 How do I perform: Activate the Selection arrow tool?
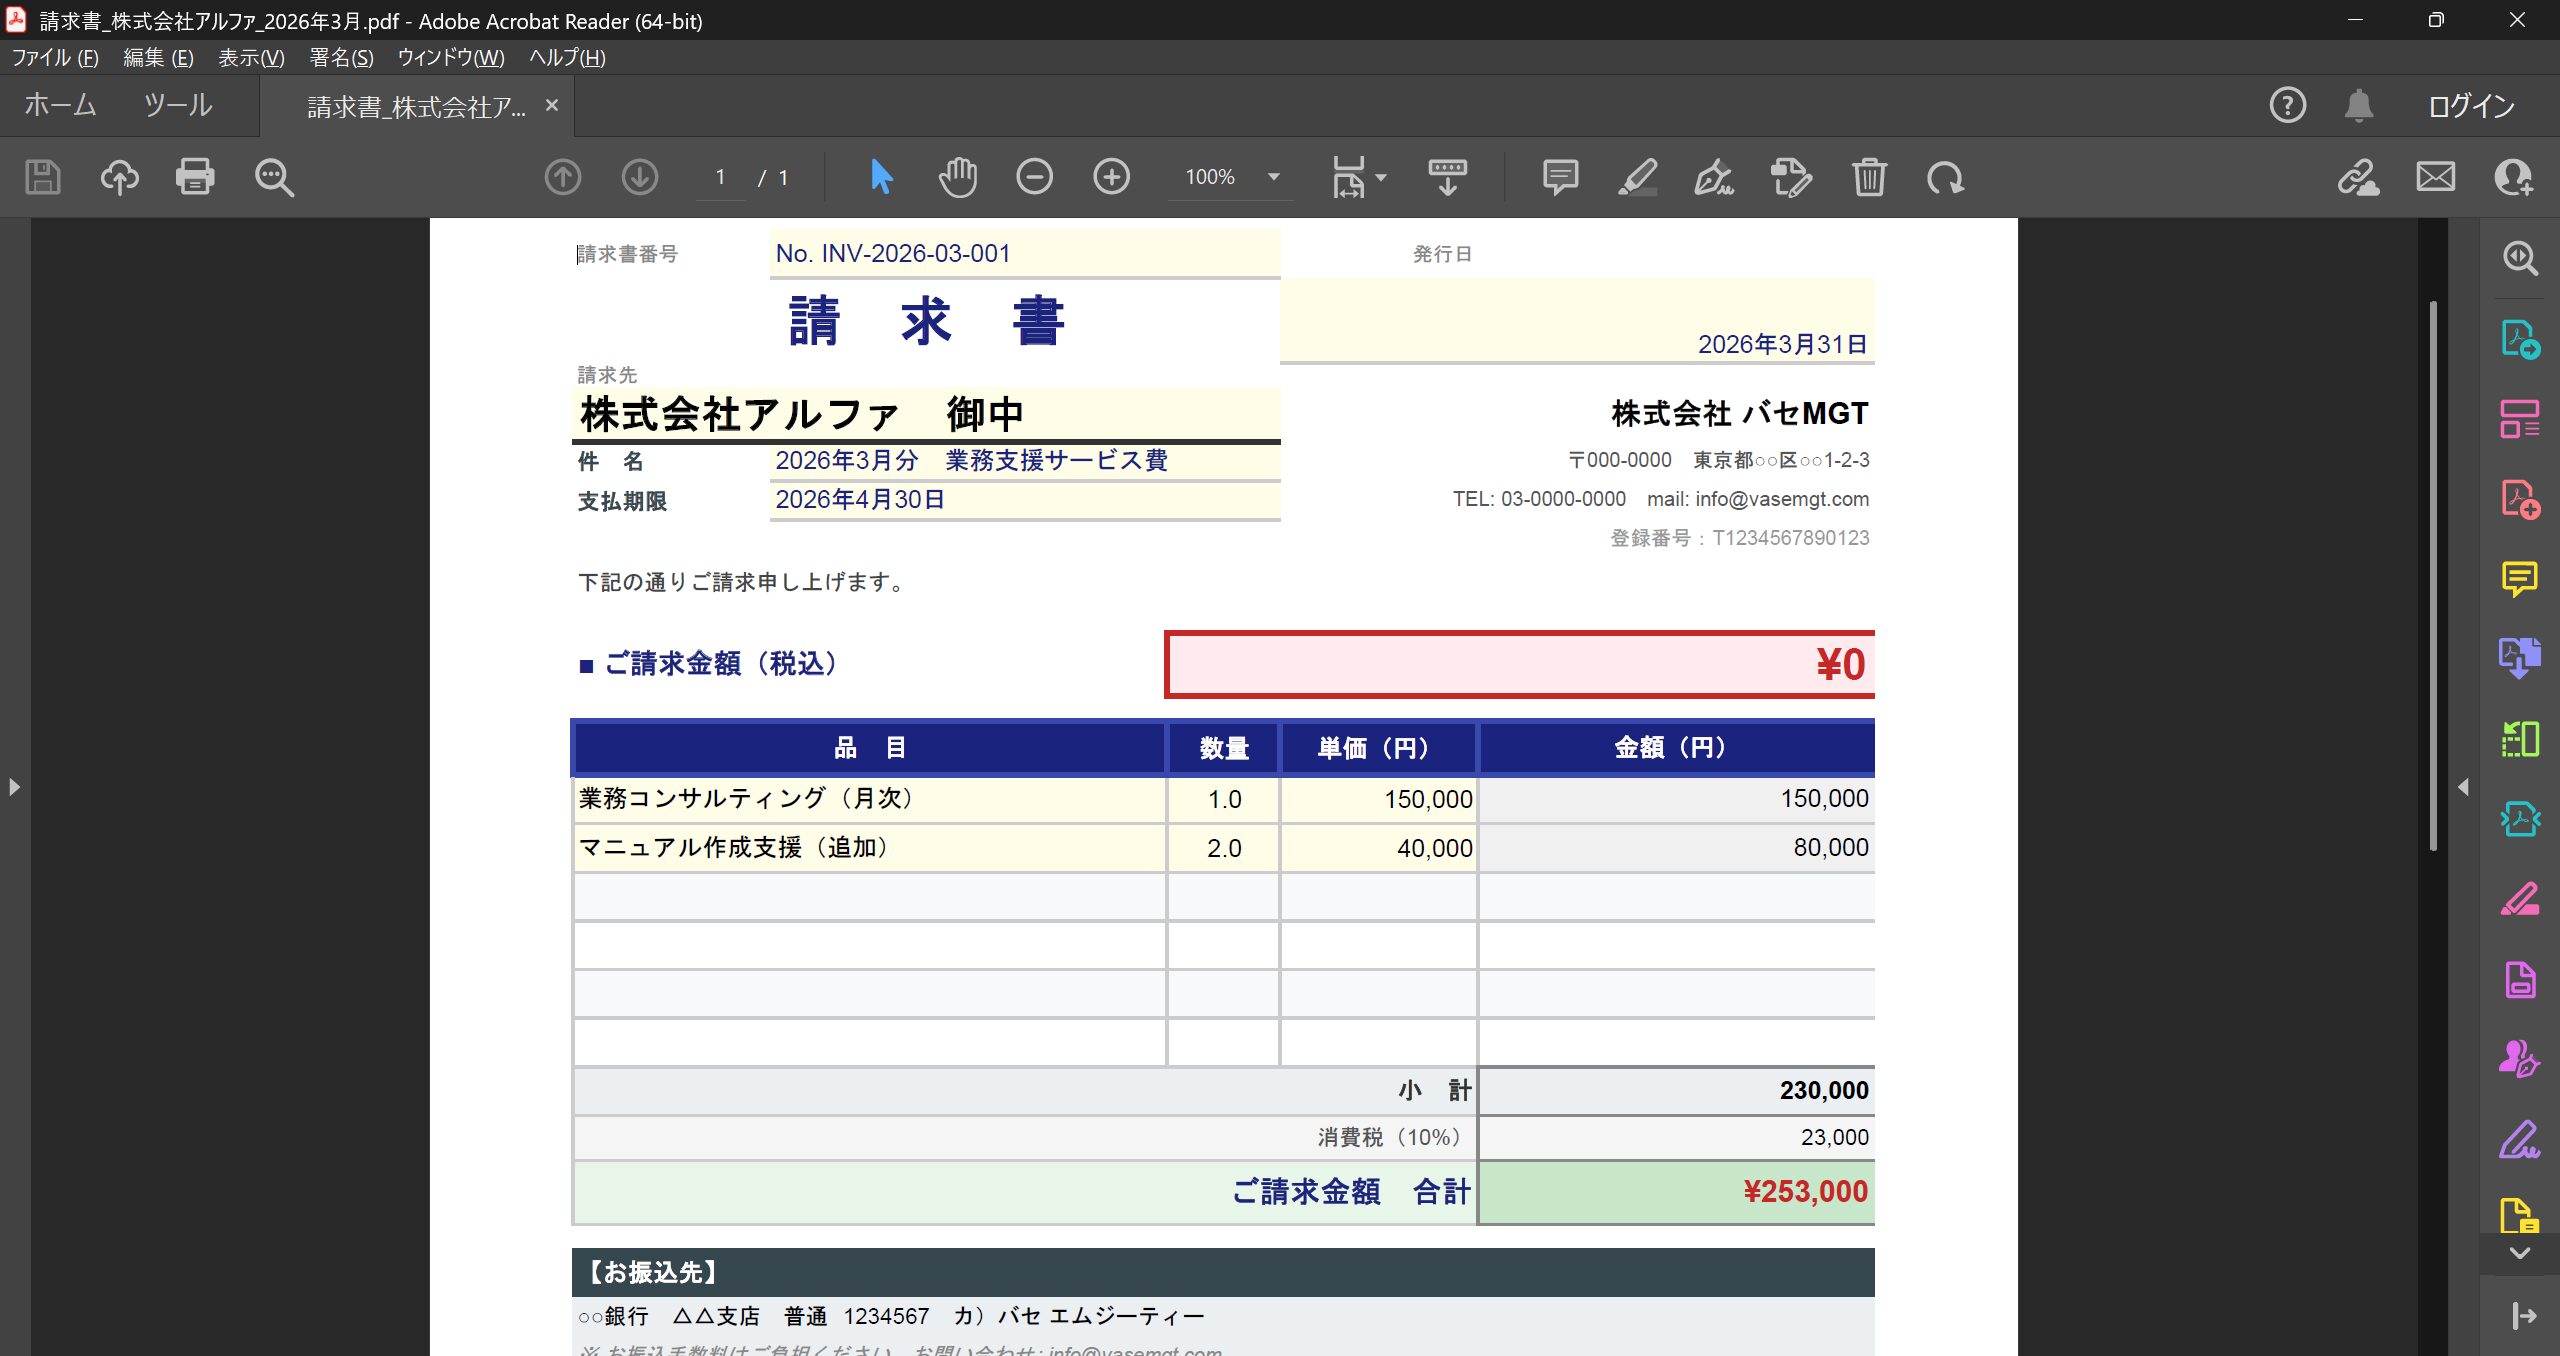point(881,177)
